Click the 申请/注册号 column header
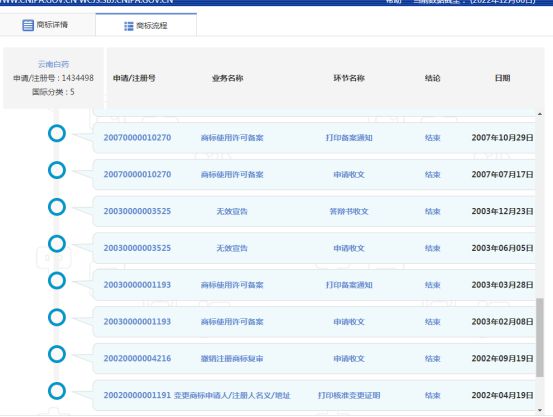The height and width of the screenshot is (417, 553). tap(134, 78)
